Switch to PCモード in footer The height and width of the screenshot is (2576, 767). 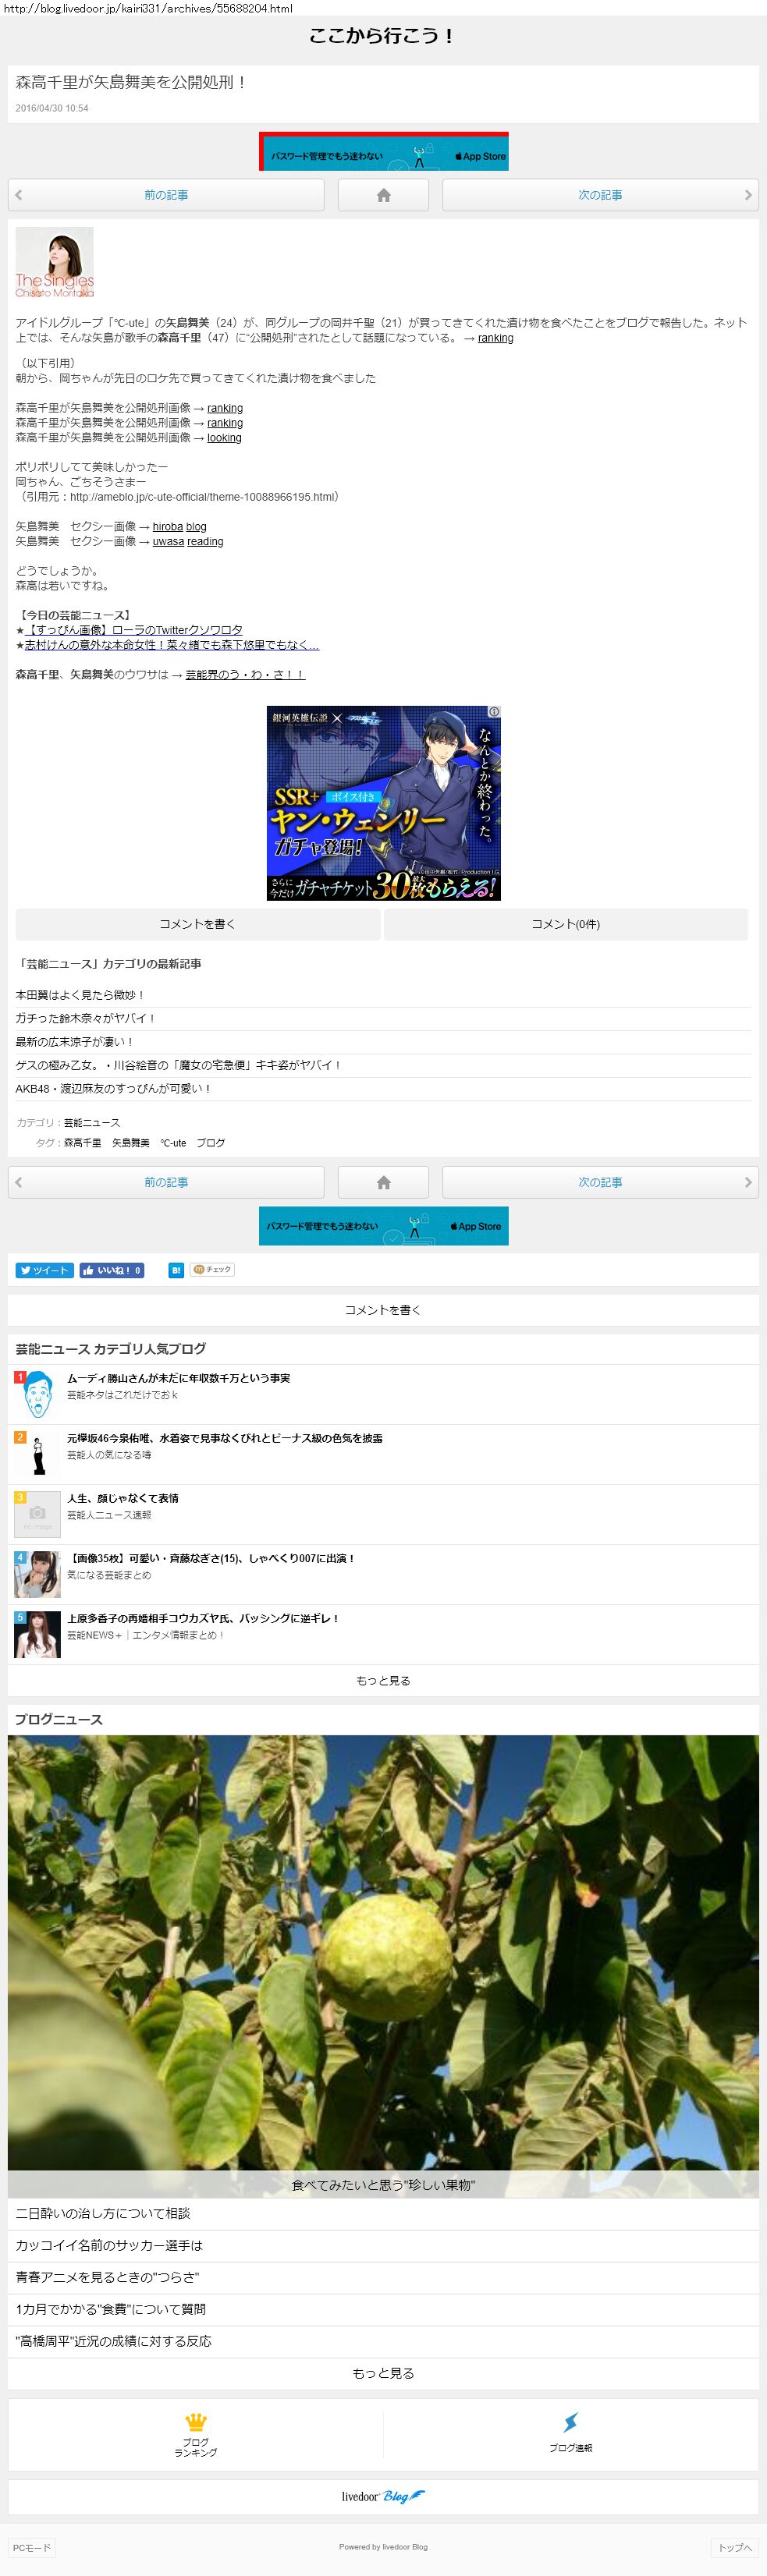pos(32,2547)
